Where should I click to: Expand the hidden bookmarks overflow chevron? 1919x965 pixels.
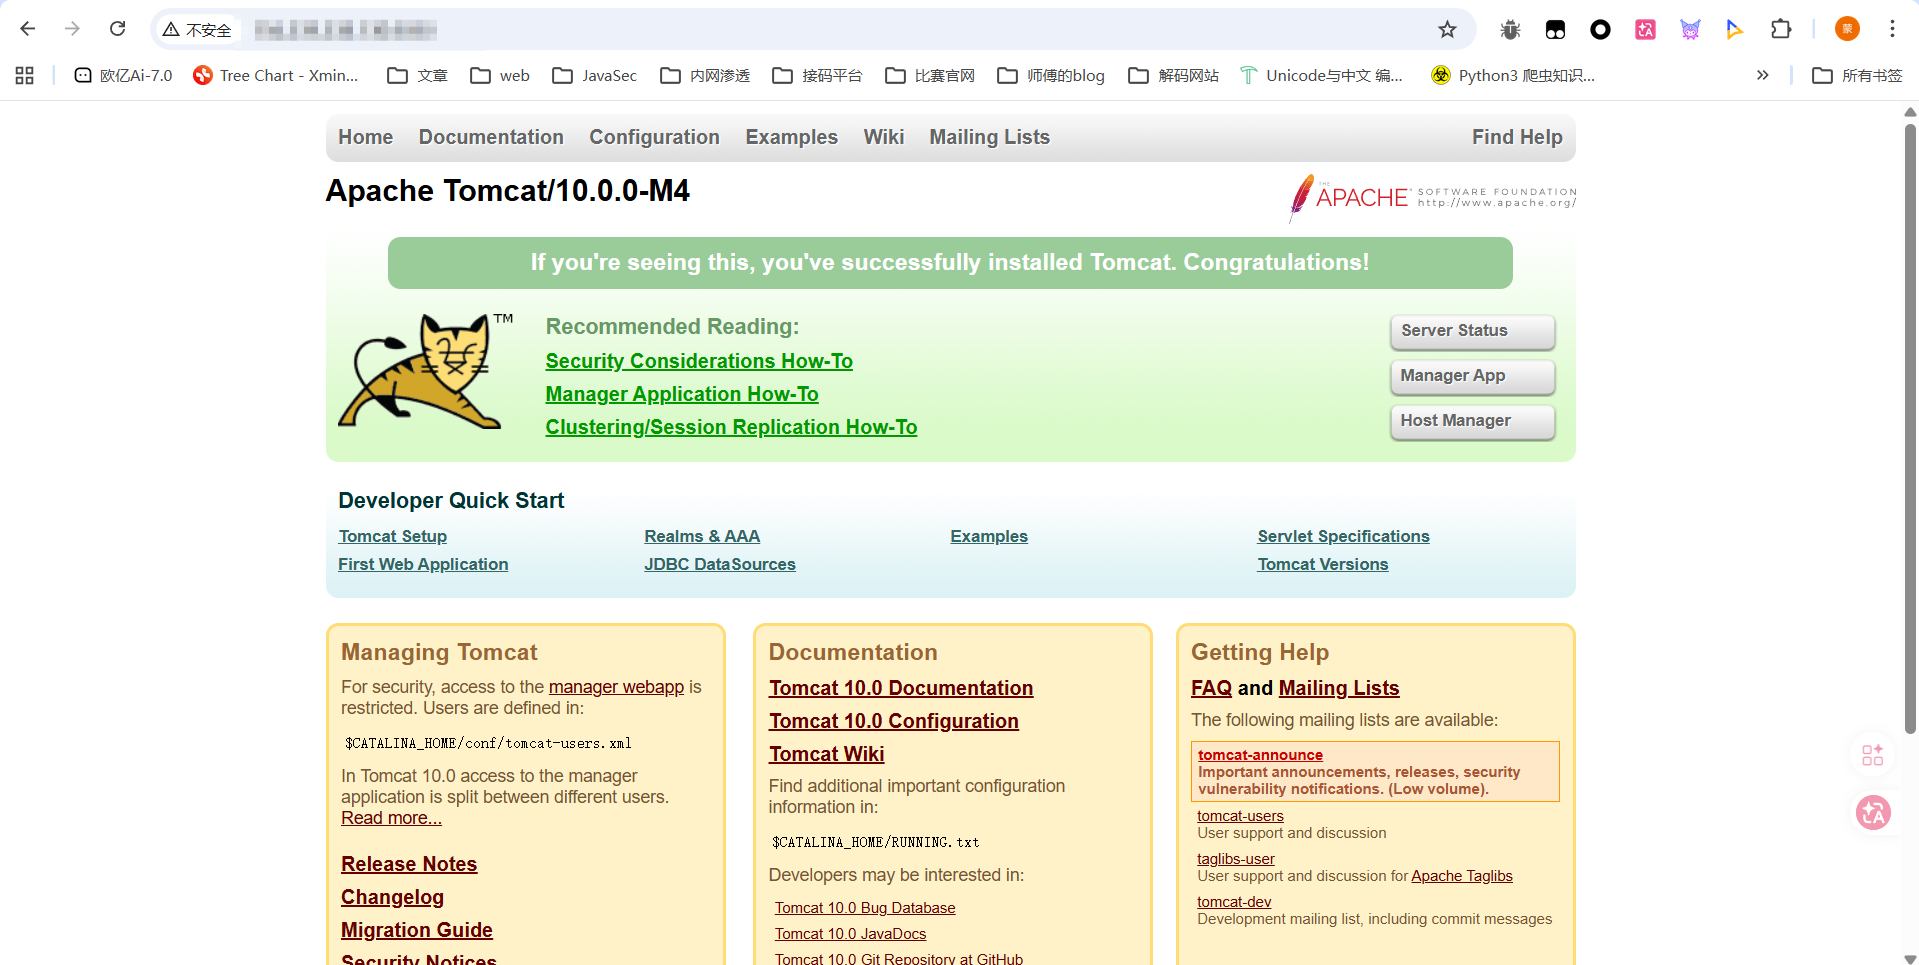pyautogui.click(x=1762, y=76)
